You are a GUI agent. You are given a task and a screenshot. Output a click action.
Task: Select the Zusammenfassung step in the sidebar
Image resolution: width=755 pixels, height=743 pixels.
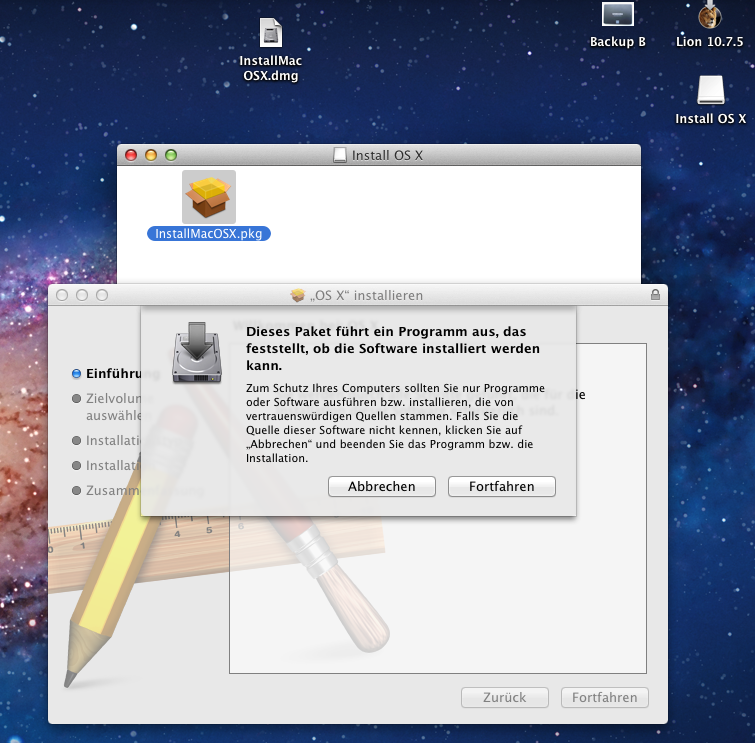point(138,491)
